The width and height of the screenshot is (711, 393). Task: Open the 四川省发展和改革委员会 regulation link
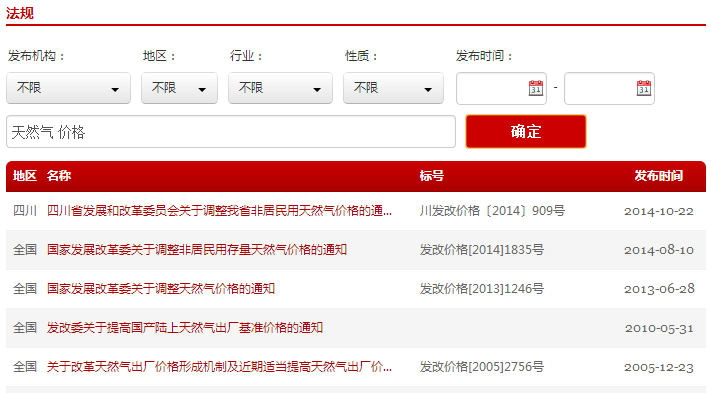tap(219, 211)
